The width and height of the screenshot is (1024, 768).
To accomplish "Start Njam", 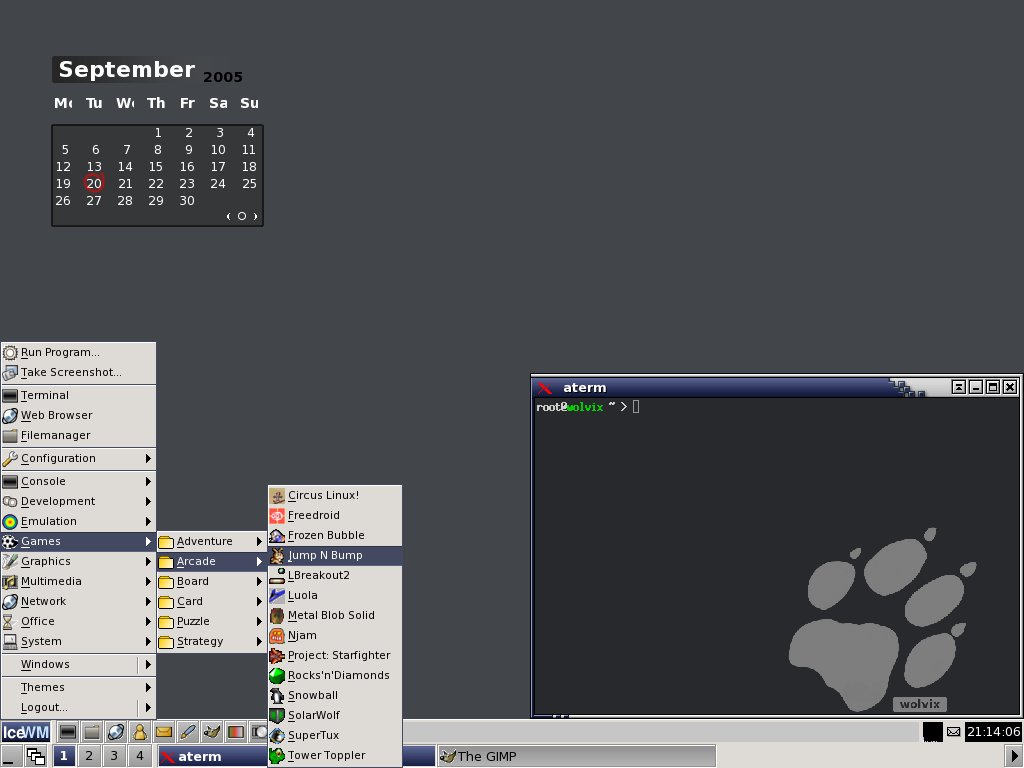I will pyautogui.click(x=334, y=635).
